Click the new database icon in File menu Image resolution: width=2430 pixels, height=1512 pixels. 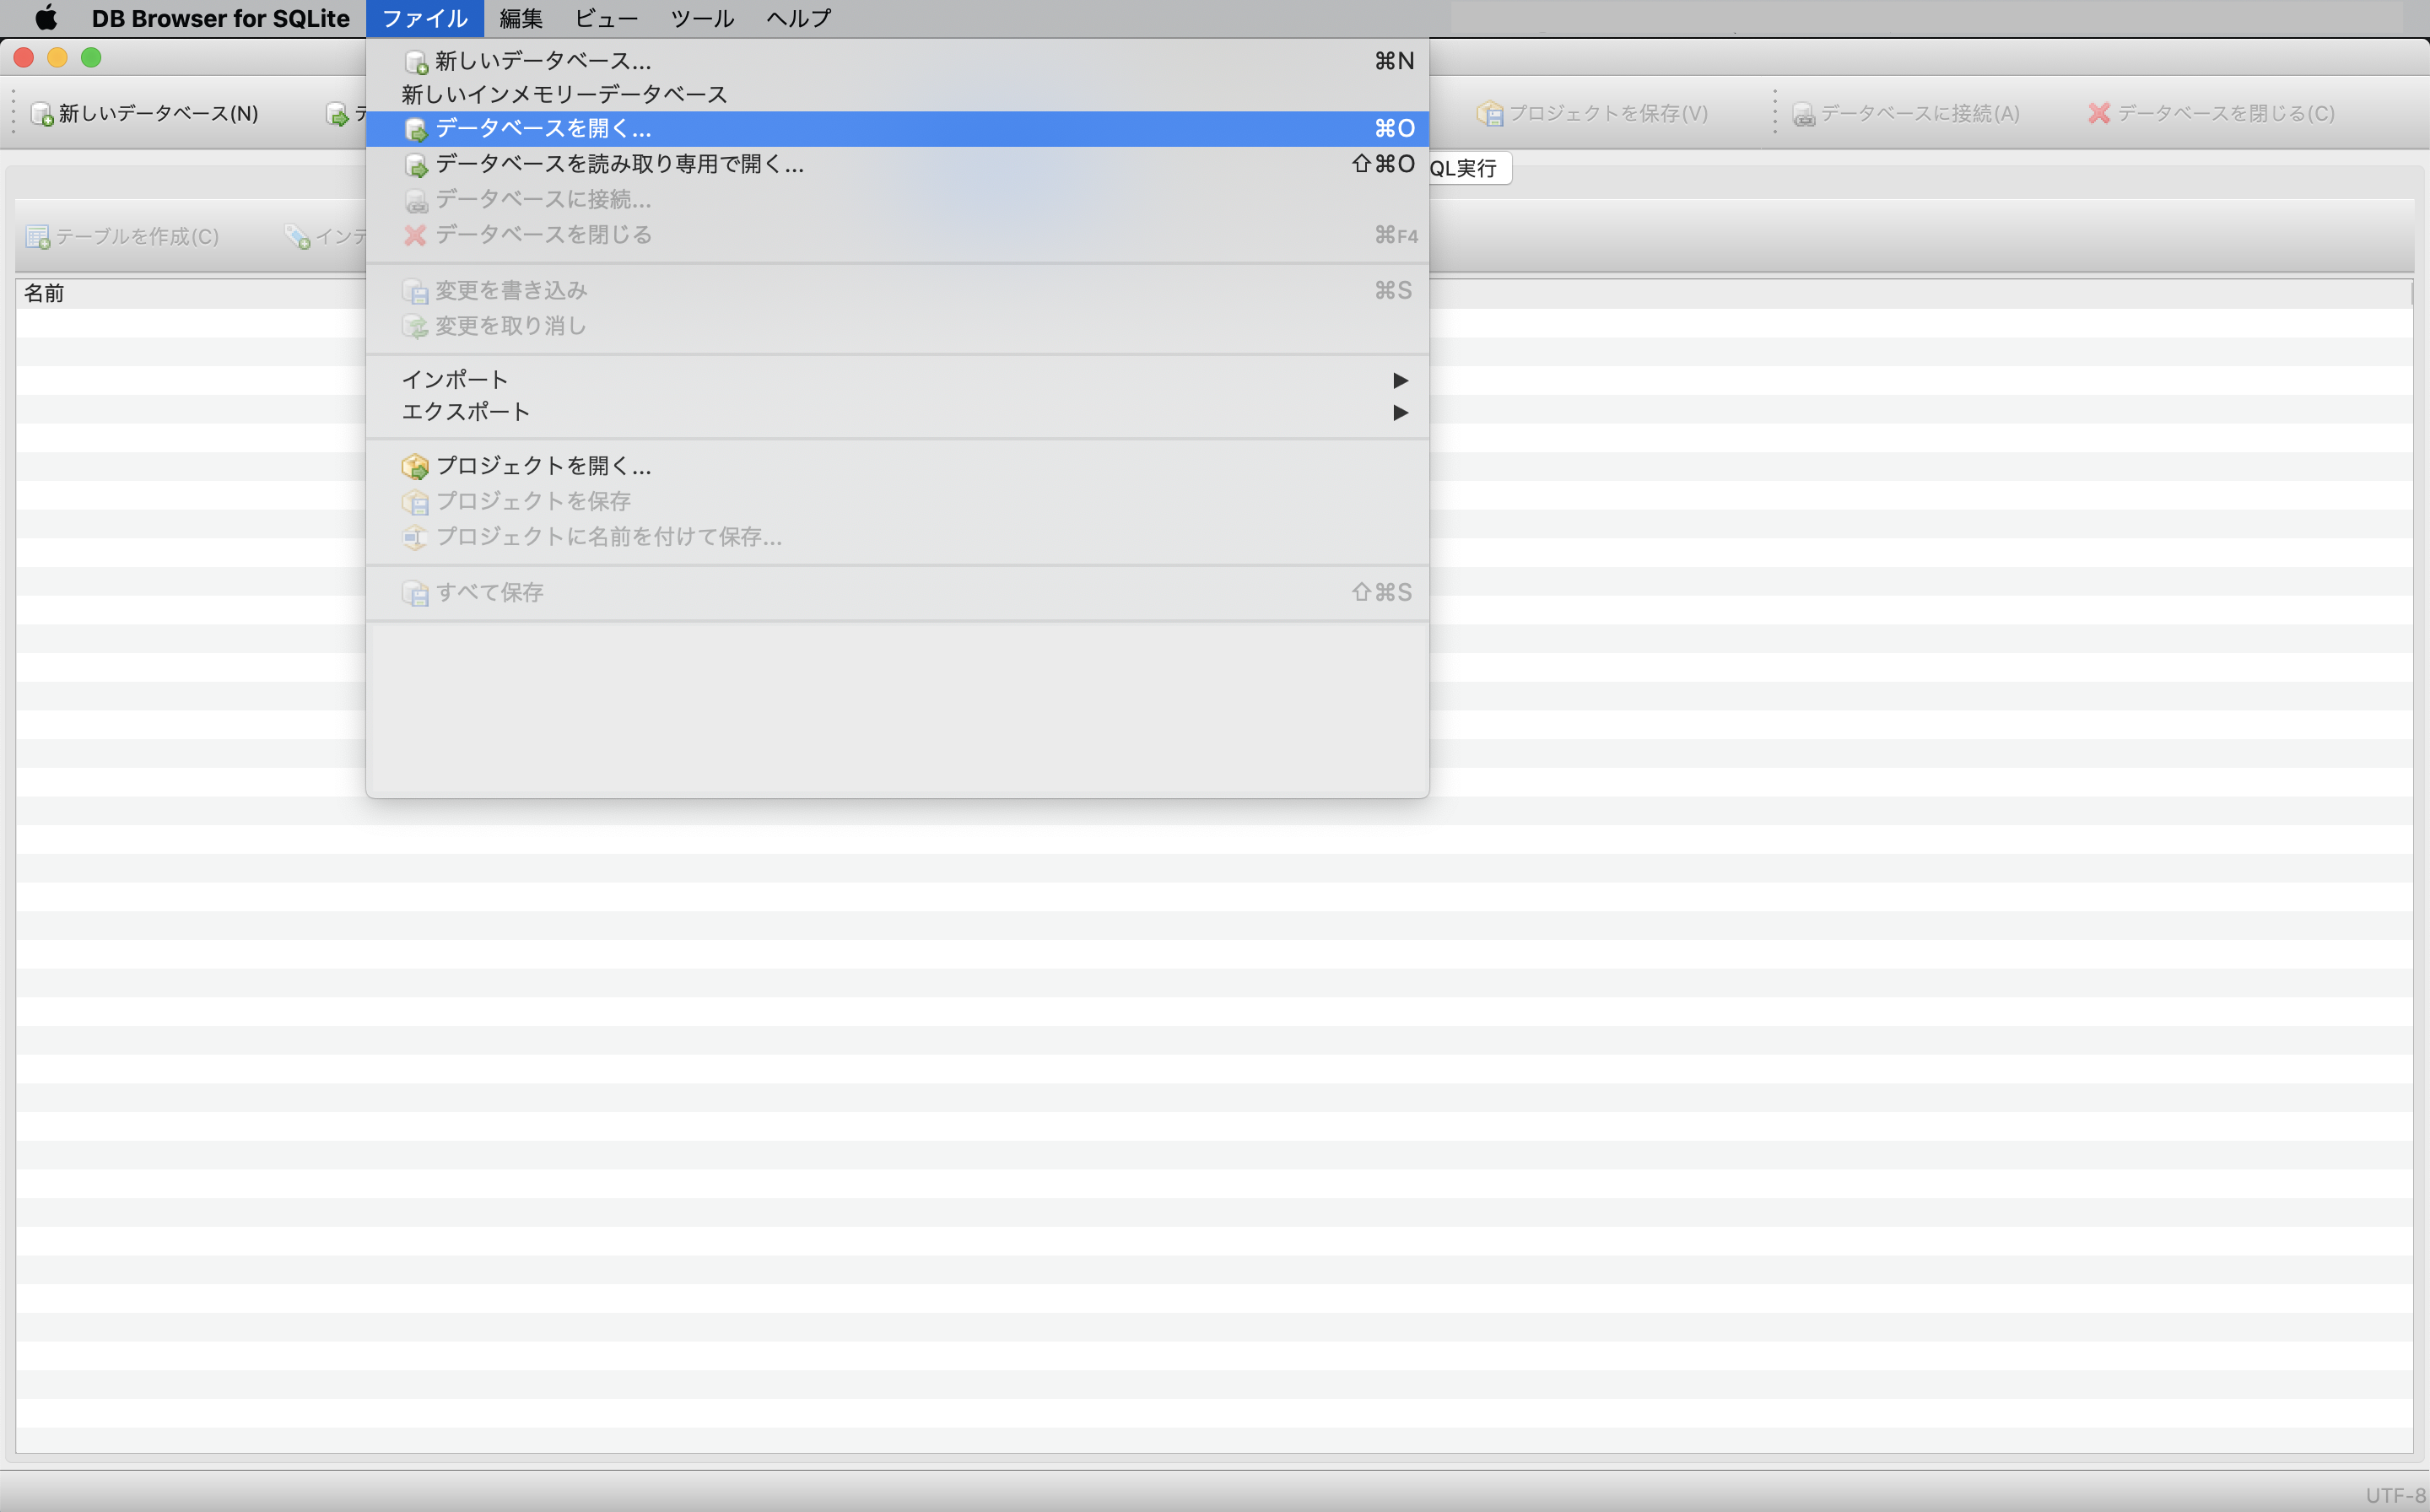point(415,62)
